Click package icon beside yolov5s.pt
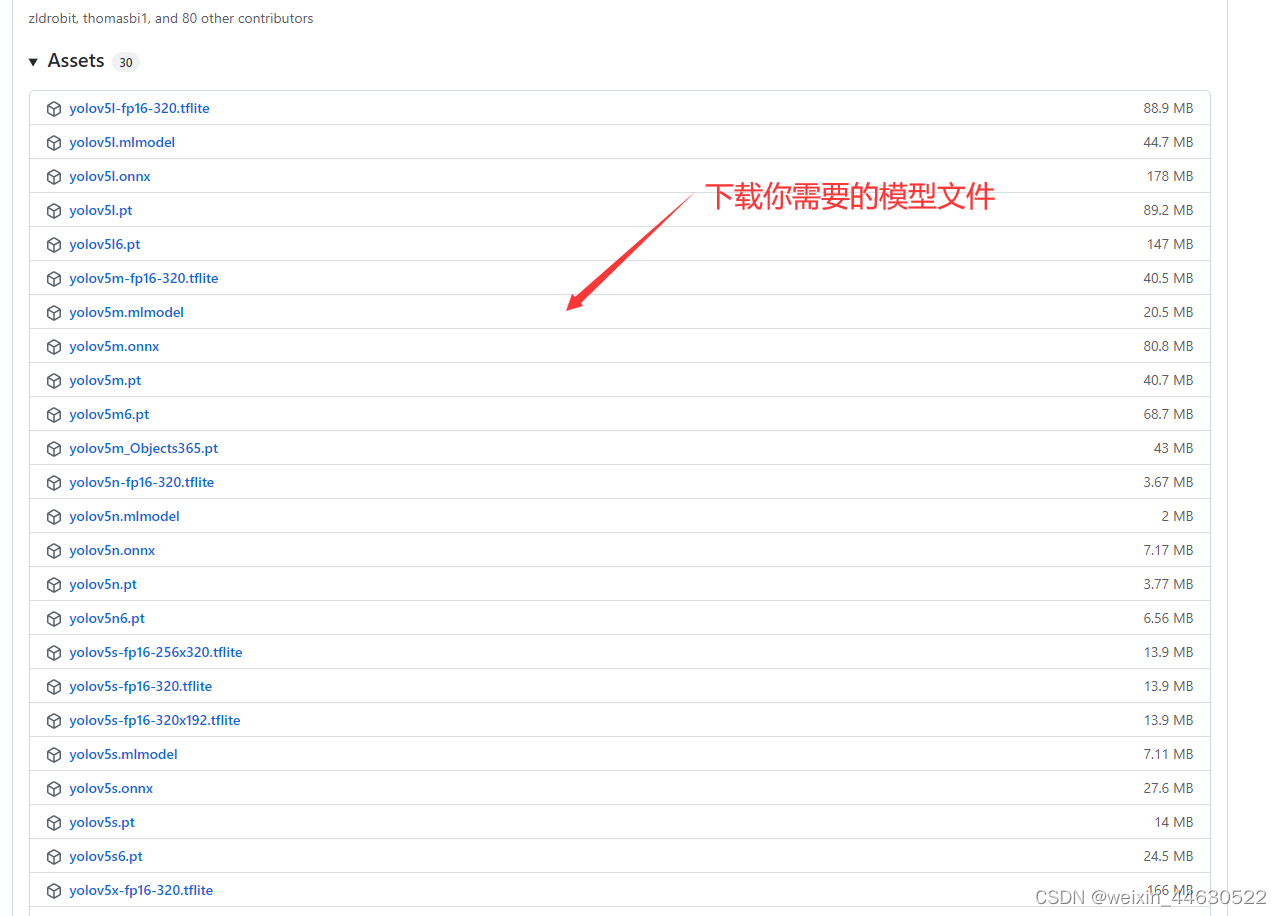Screen dimensions: 1281x916 (54, 822)
